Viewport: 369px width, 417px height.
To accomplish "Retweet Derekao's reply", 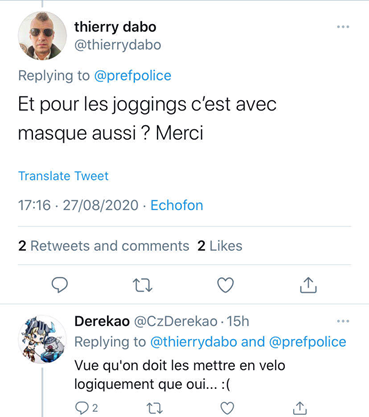I will pyautogui.click(x=155, y=408).
